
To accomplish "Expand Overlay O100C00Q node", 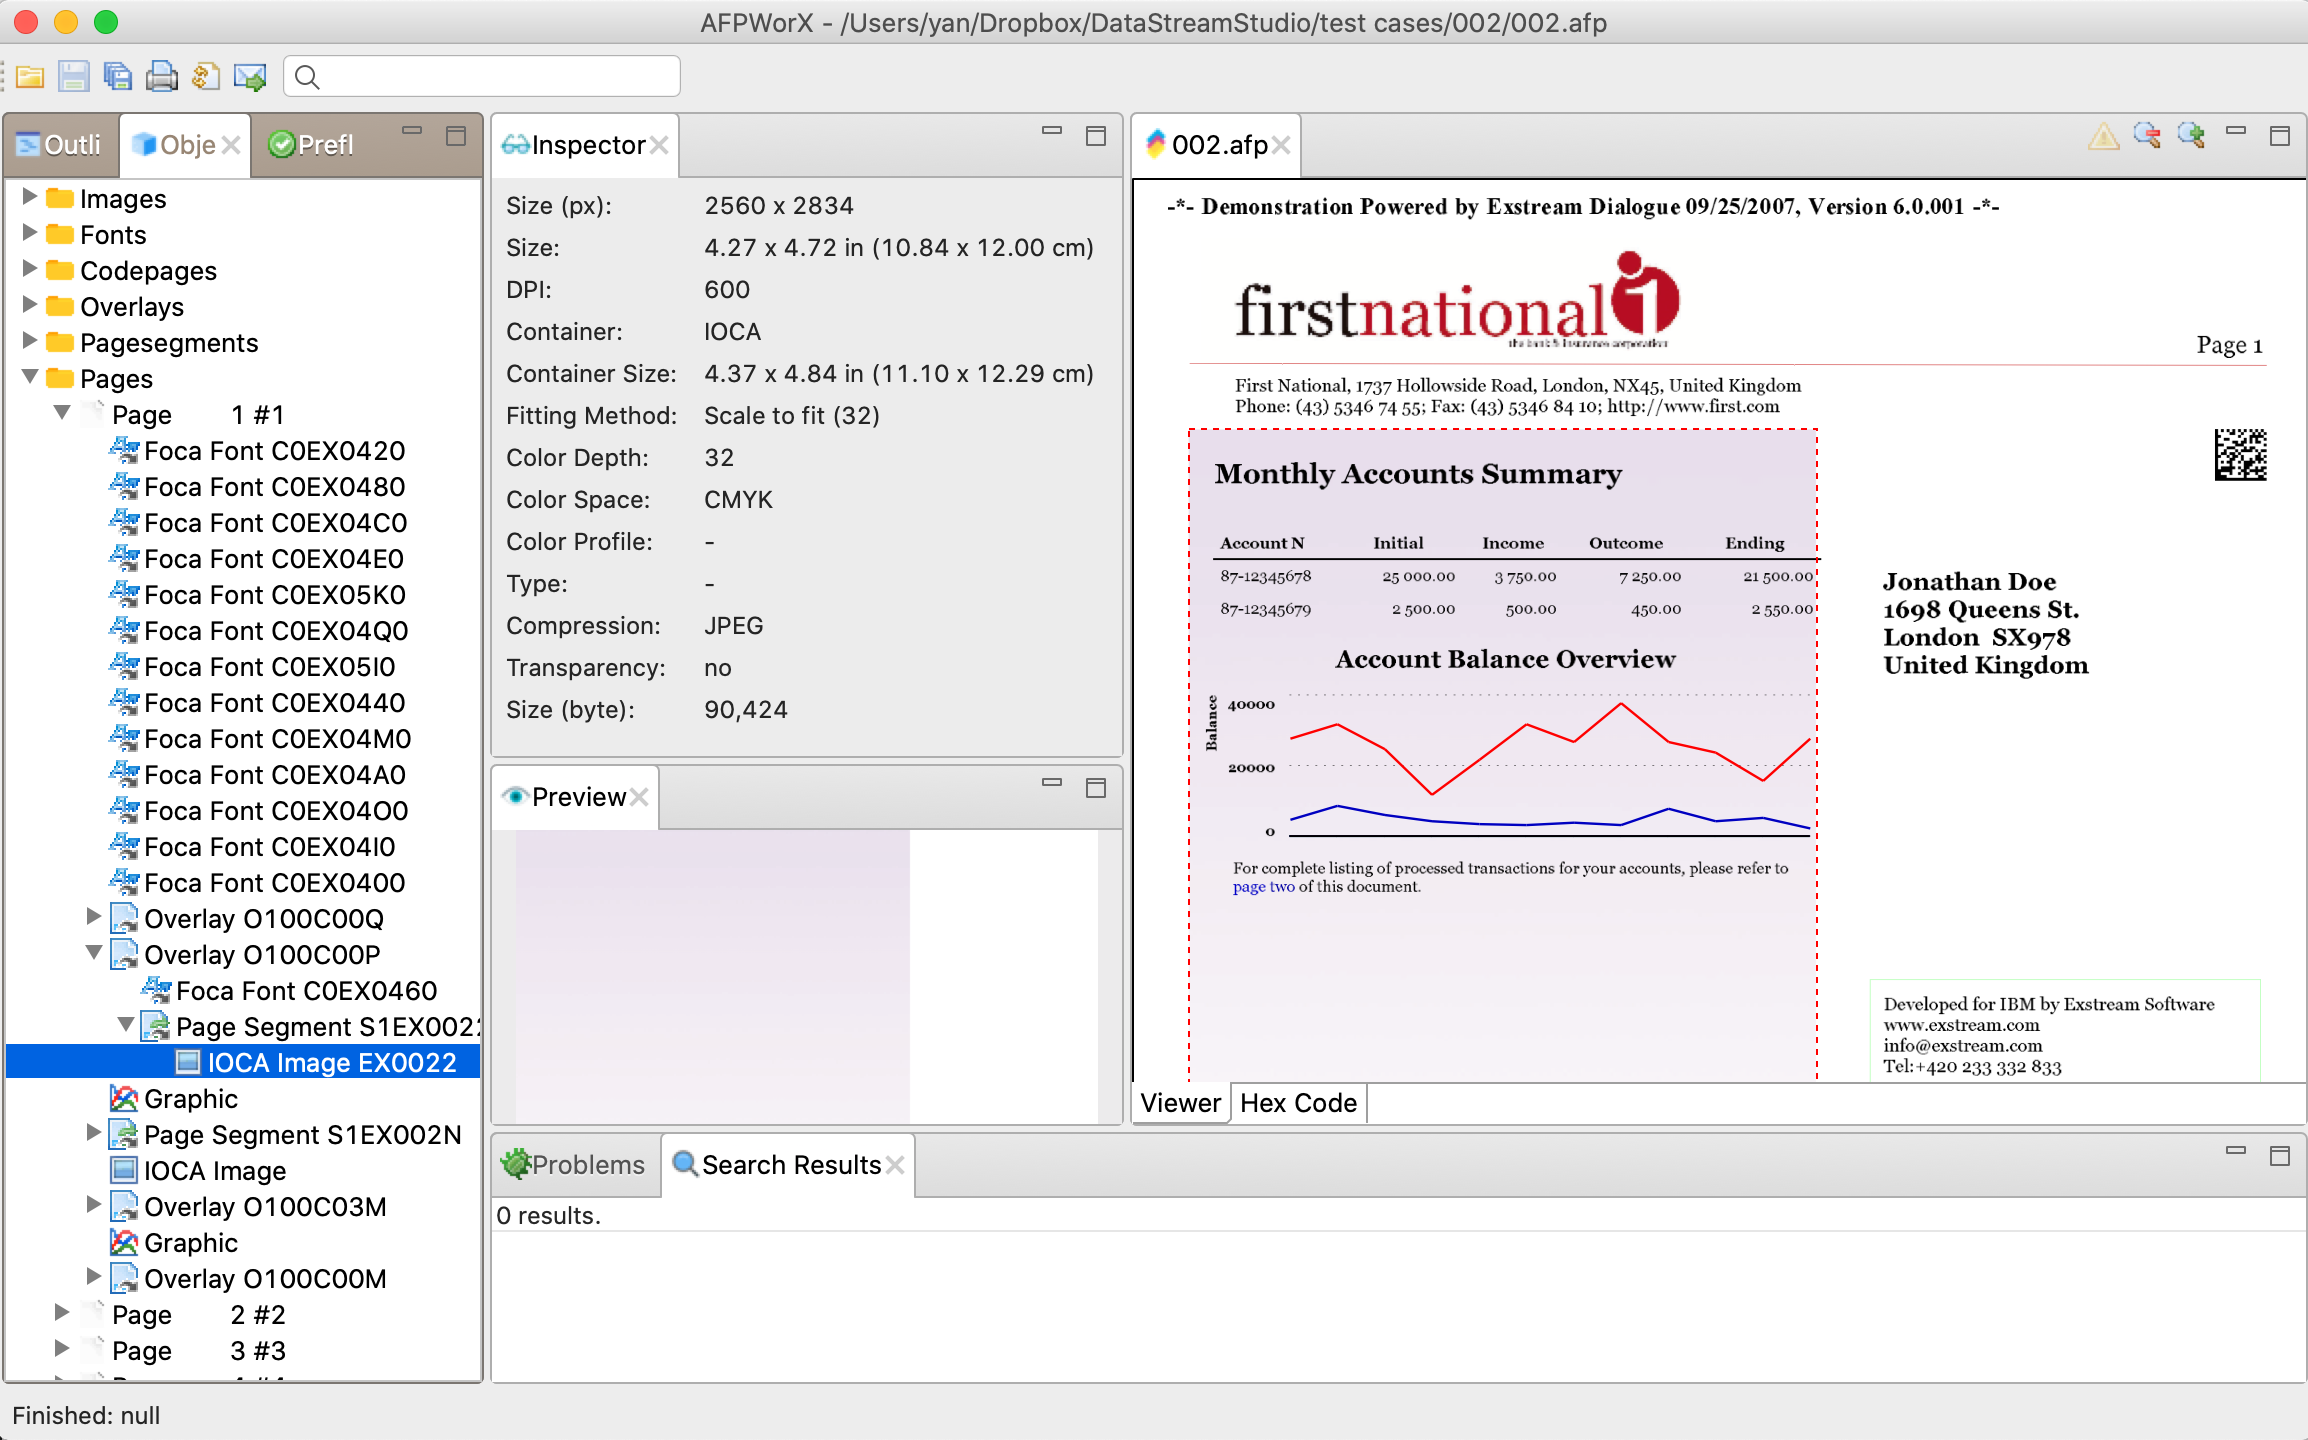I will coord(93,917).
